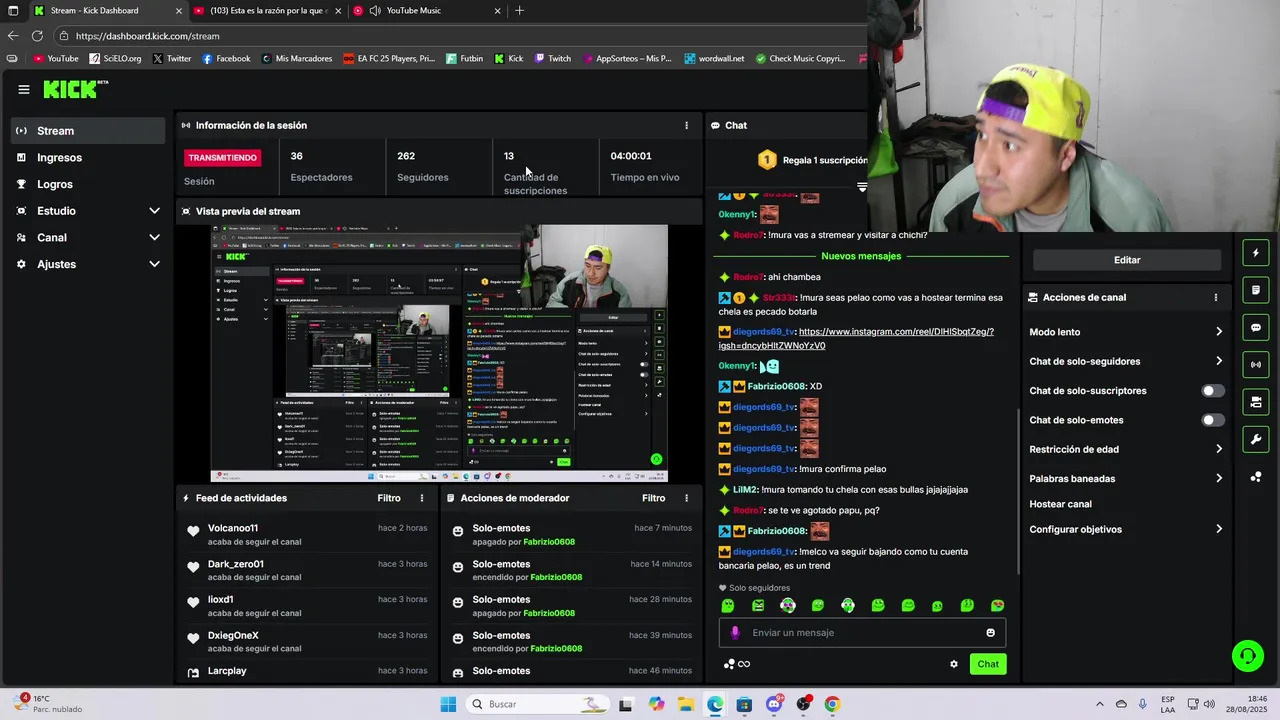The height and width of the screenshot is (720, 1280).
Task: Click the stream preview thumbnail
Action: [439, 353]
